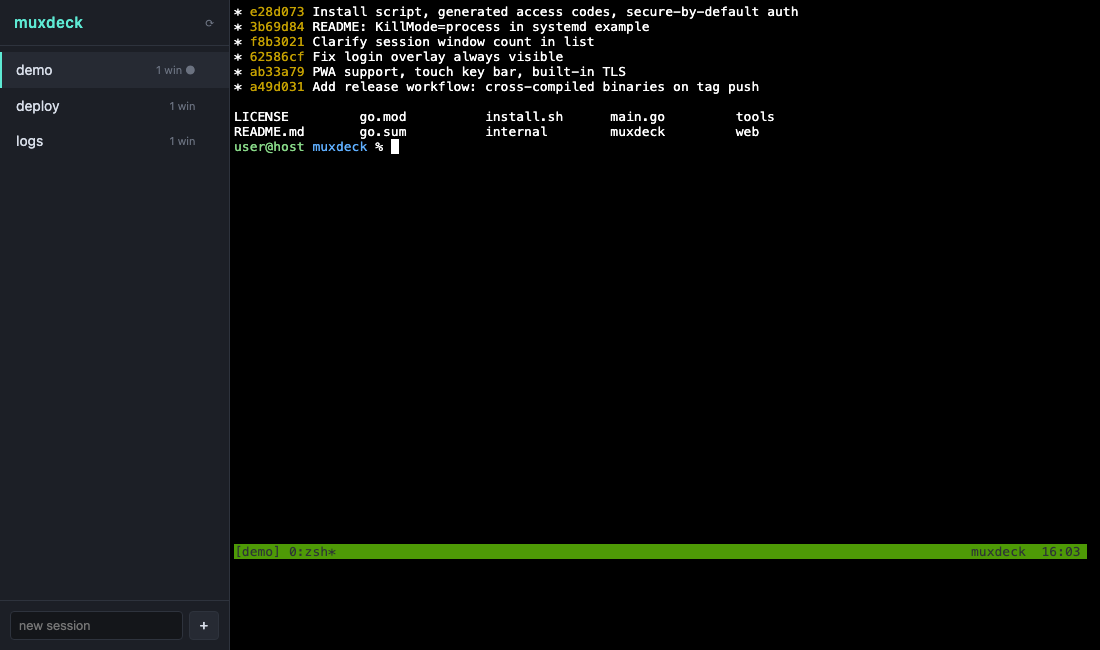Click the tools directory name
1100x650 pixels.
755,116
